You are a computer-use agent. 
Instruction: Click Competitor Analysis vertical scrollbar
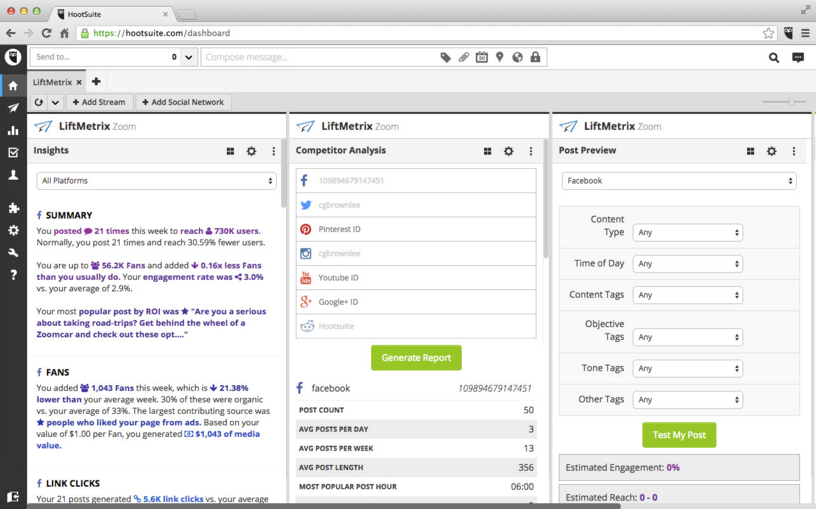[545, 198]
